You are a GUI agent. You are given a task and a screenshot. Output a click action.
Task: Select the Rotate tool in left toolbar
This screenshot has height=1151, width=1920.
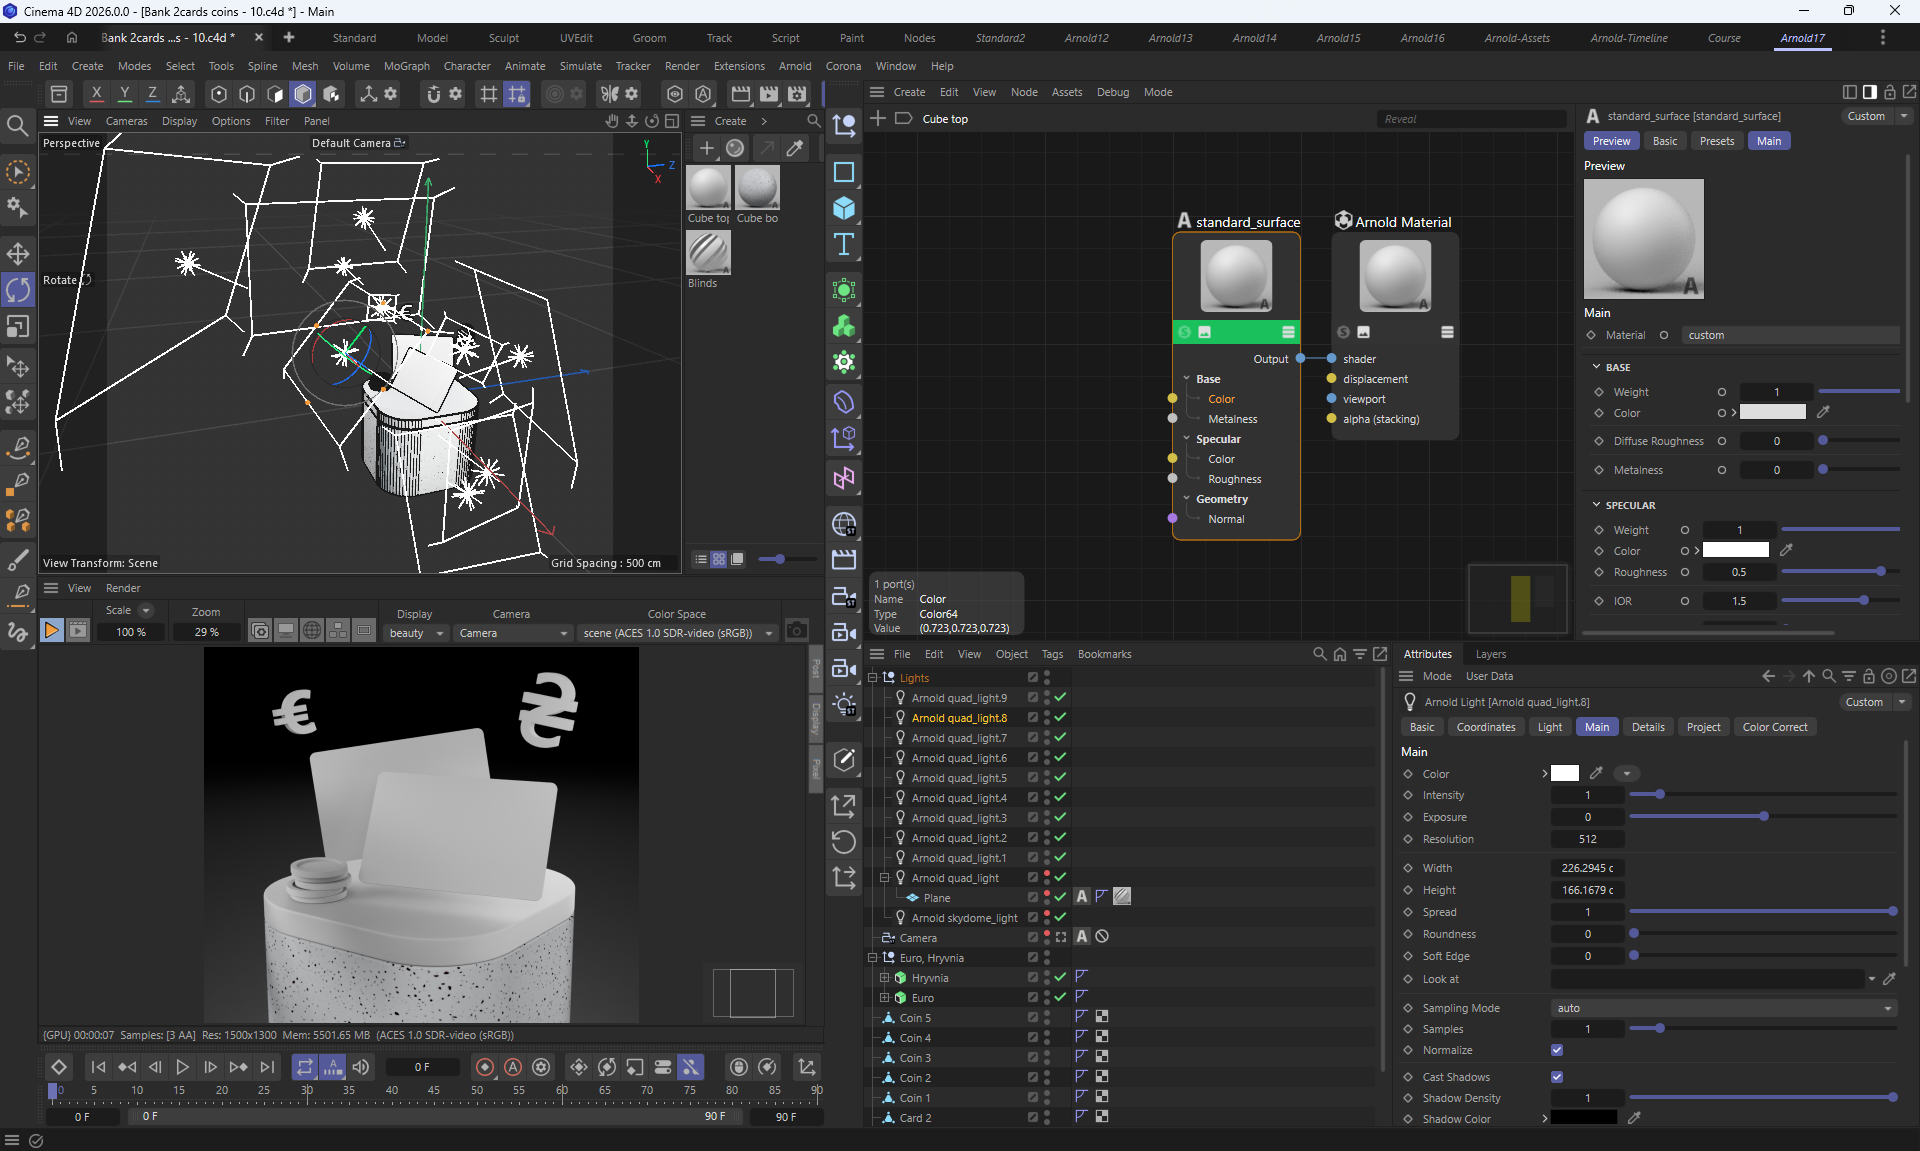(x=18, y=290)
